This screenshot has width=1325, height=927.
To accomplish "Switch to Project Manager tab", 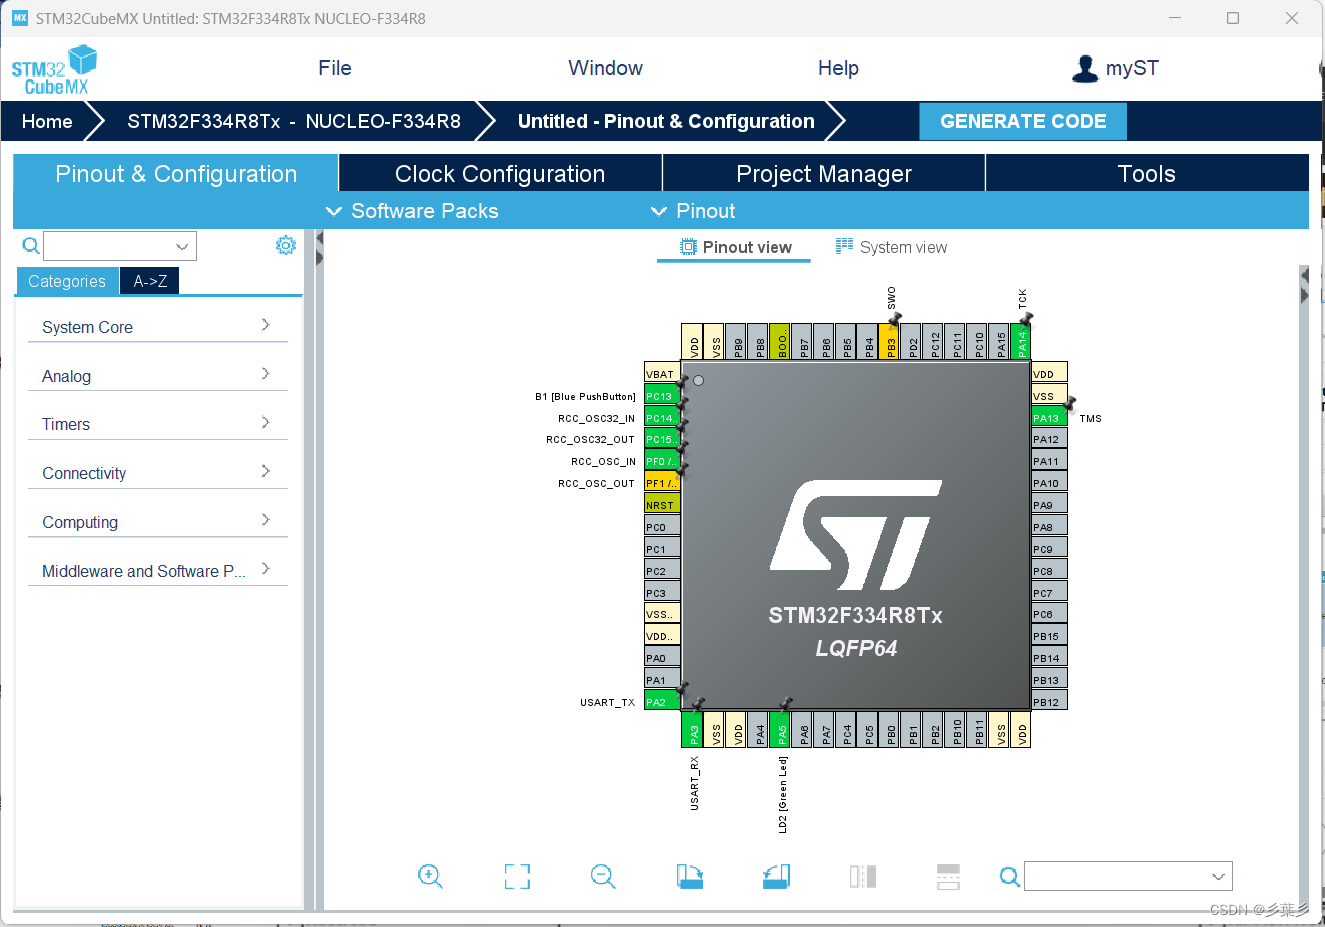I will click(x=824, y=173).
